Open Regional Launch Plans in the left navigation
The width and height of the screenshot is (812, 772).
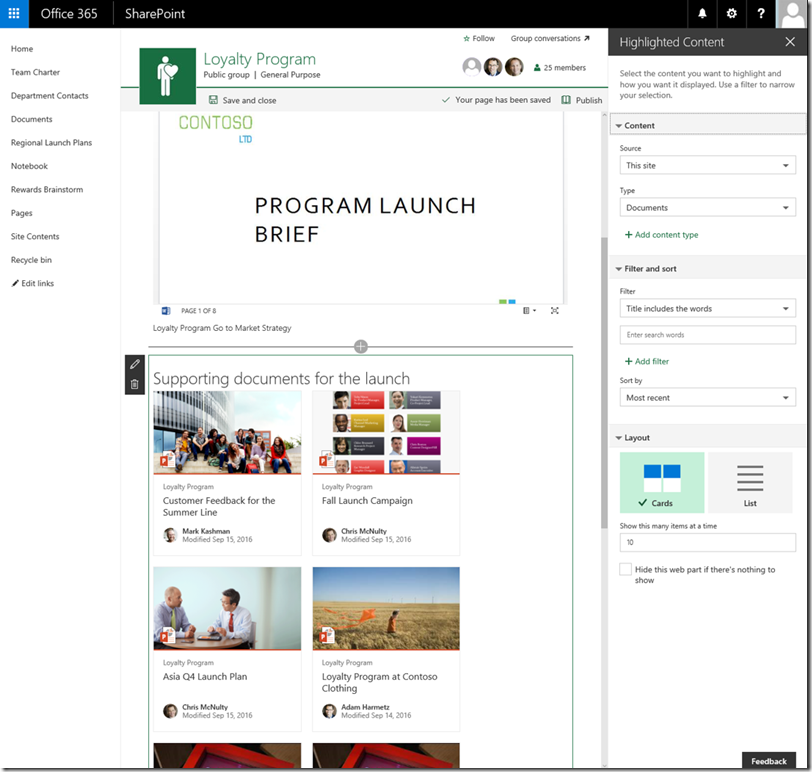[x=51, y=142]
